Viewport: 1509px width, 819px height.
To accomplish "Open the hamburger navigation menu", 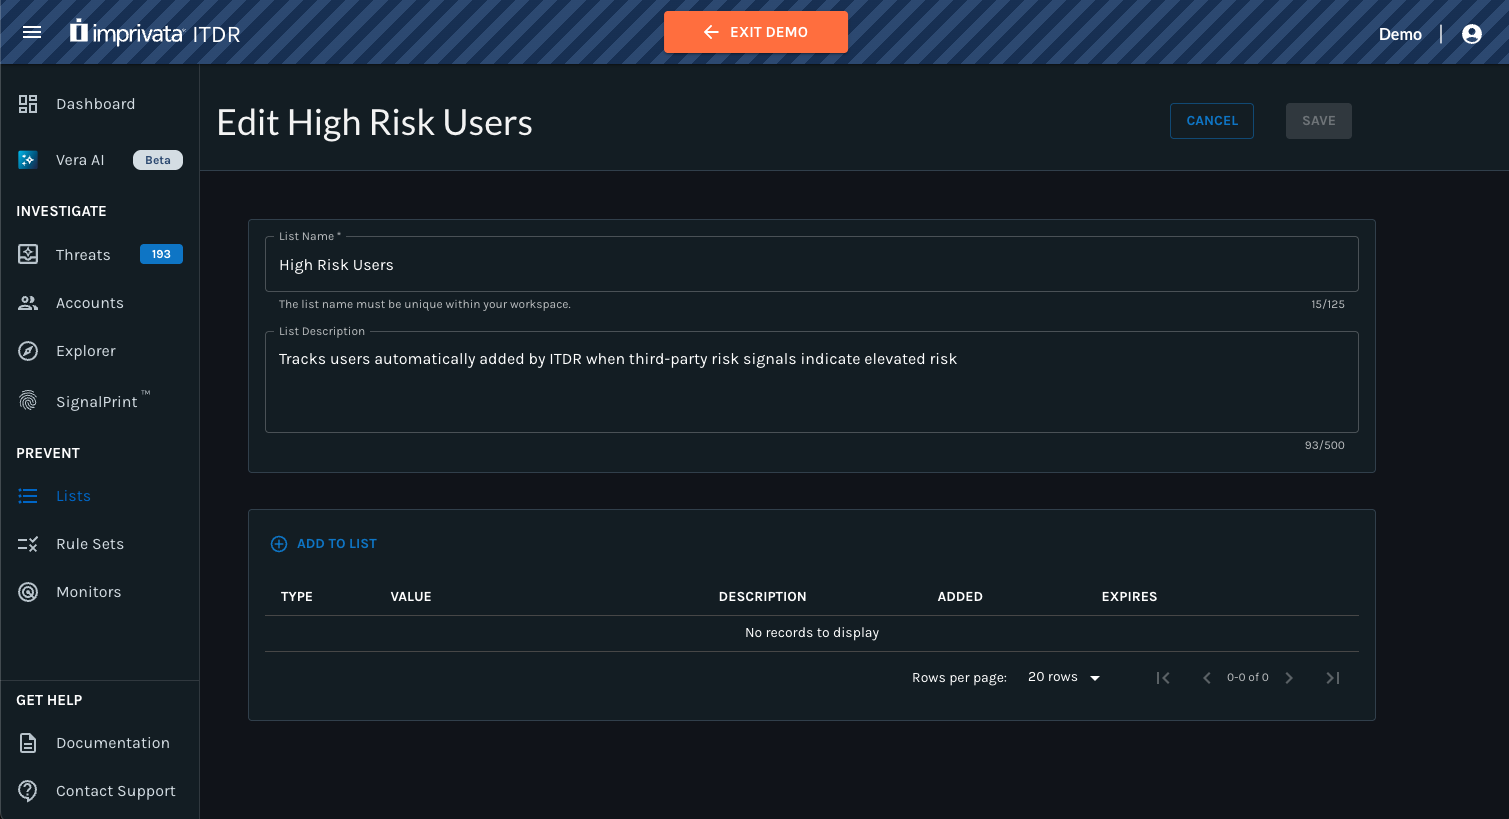I will [x=32, y=32].
